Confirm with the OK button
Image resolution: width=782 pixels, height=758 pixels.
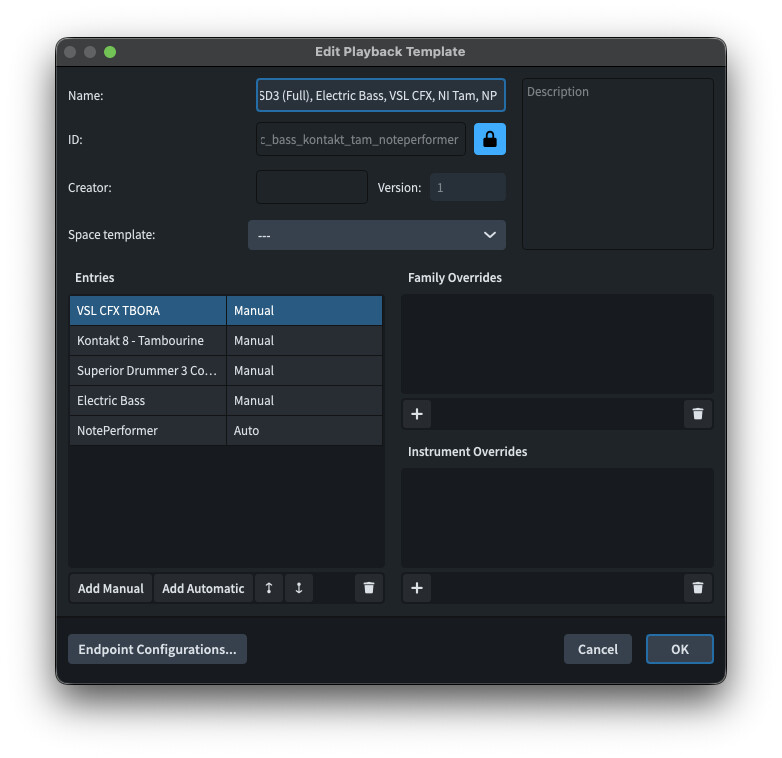tap(680, 649)
